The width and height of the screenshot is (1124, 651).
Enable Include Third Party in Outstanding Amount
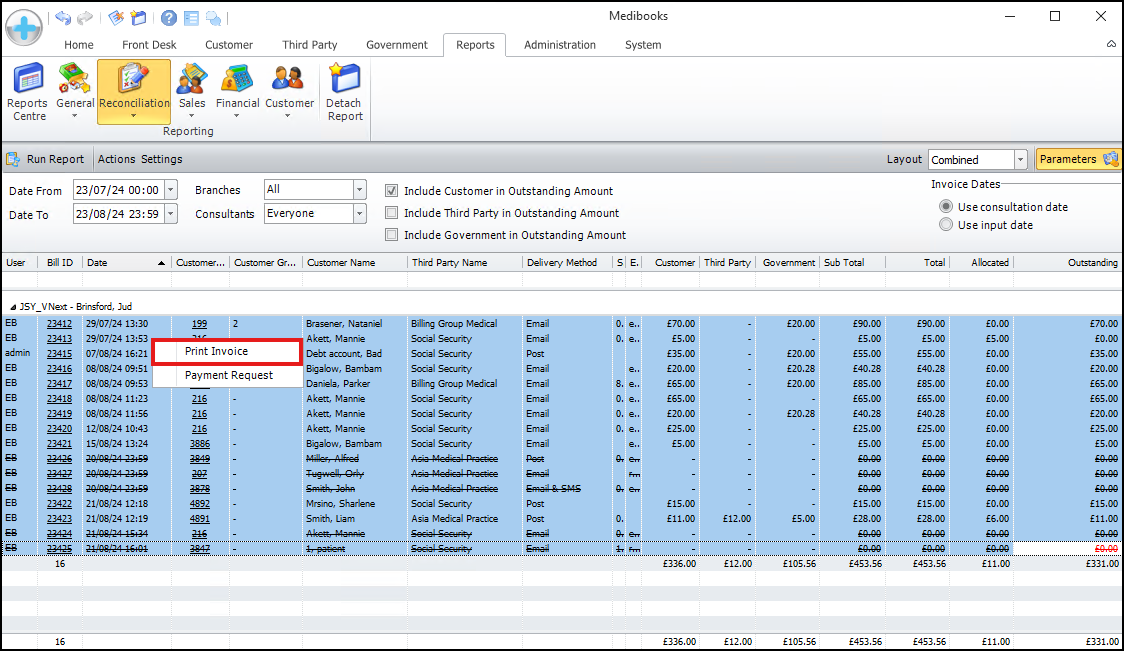tap(393, 213)
